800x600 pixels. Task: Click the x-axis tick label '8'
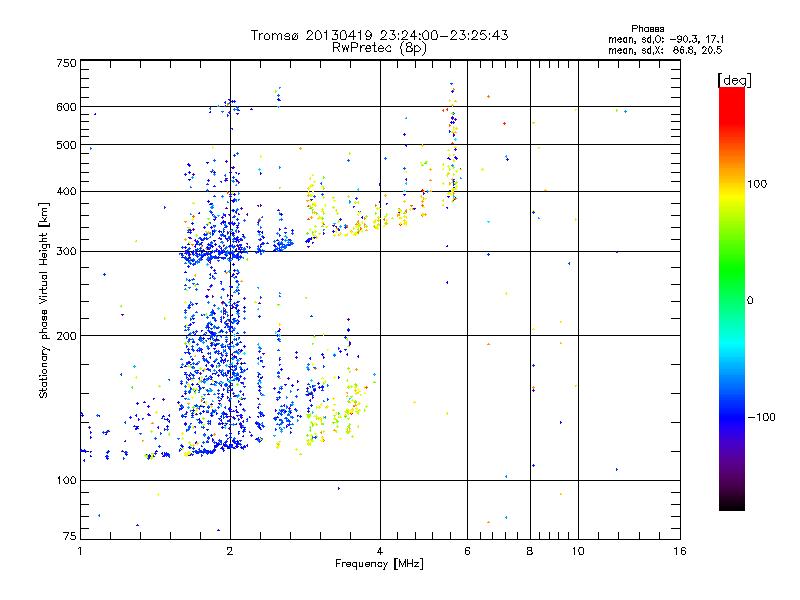530,551
